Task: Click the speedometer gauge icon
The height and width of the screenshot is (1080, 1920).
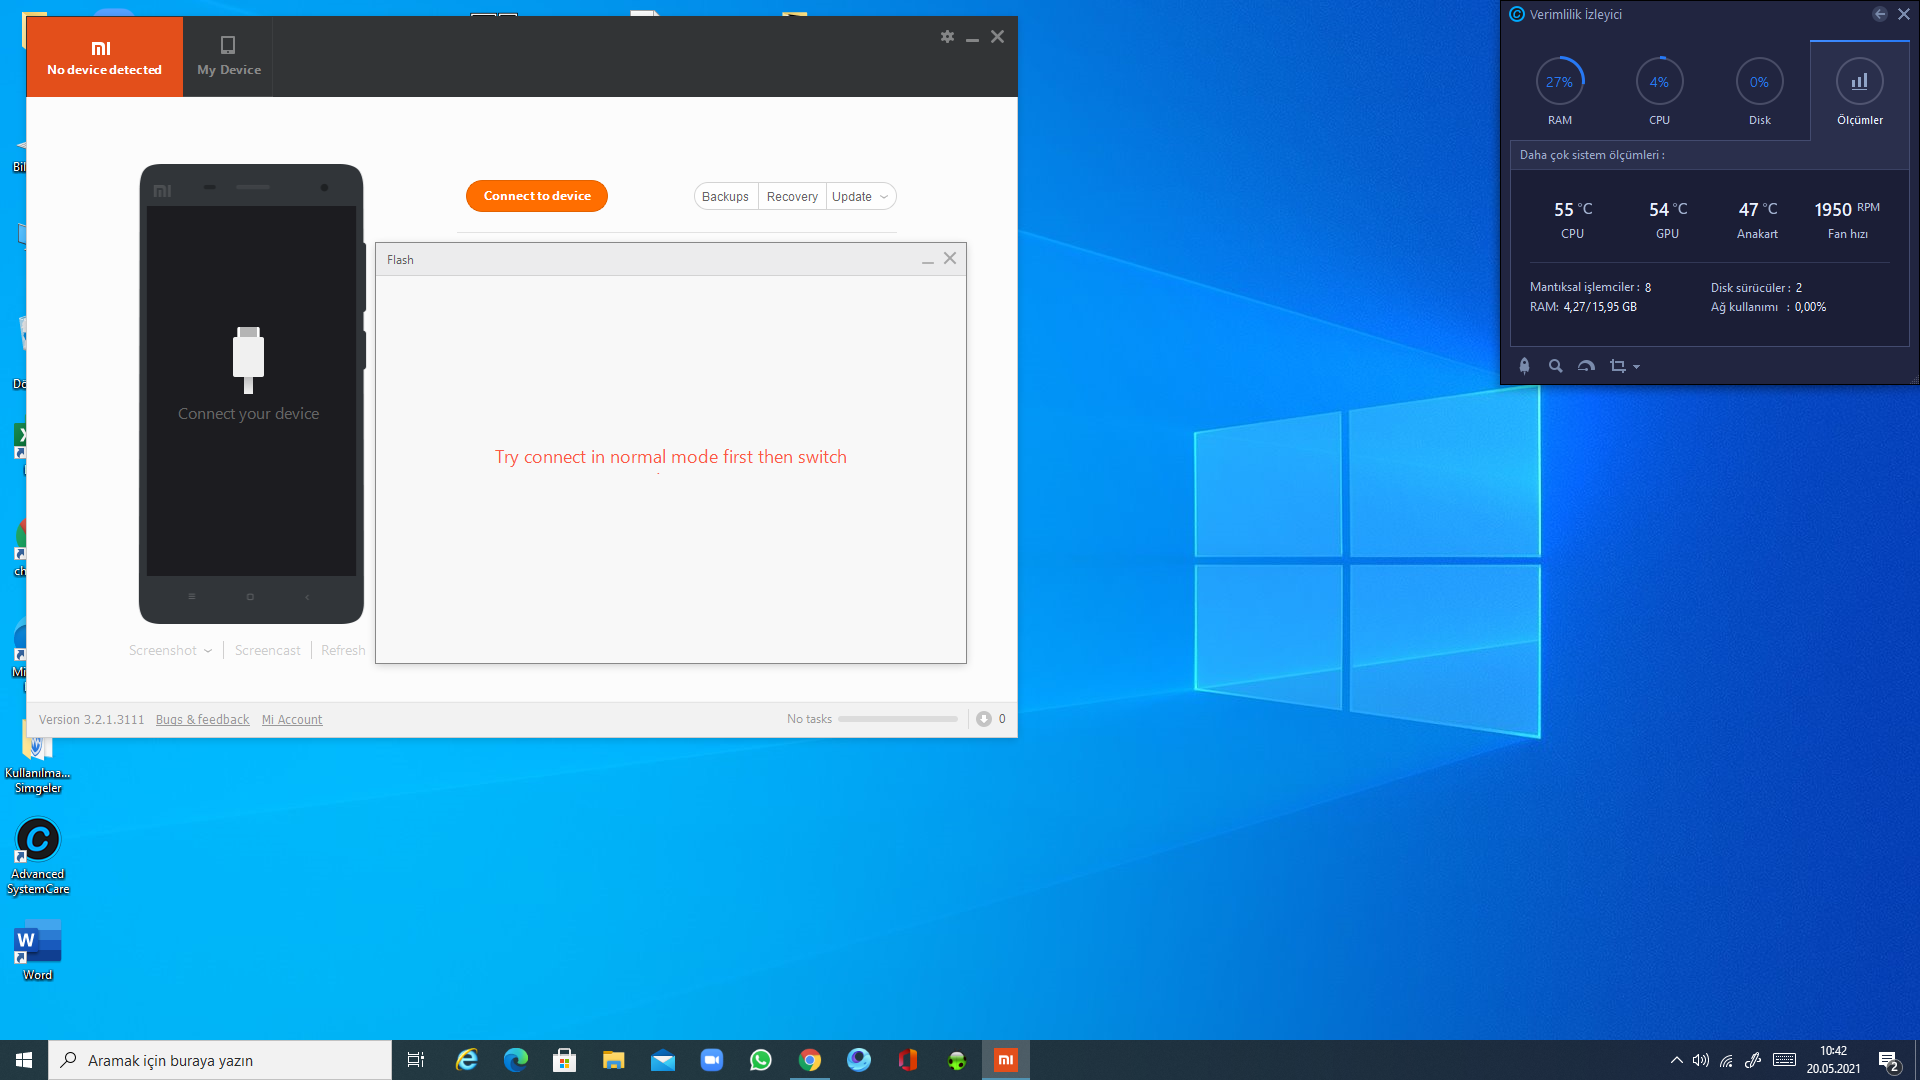Action: click(1586, 366)
